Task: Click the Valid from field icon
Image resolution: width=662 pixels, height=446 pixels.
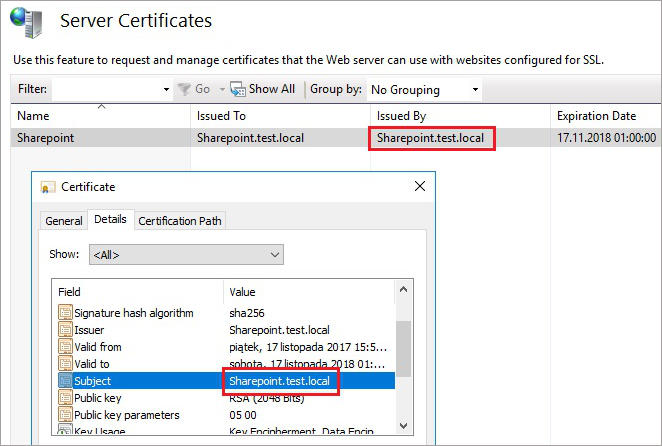Action: point(65,347)
